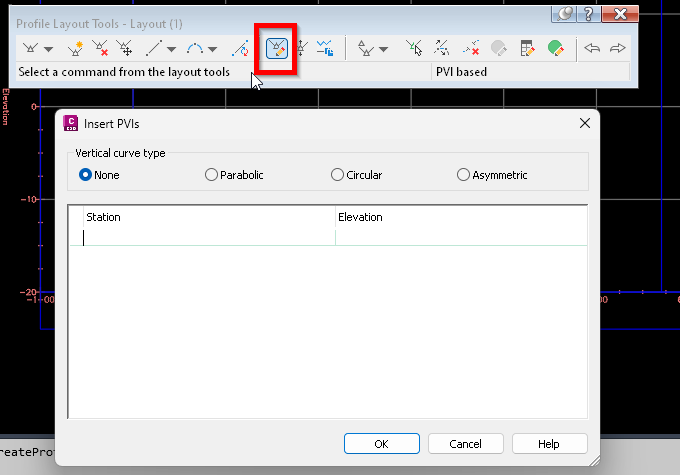The image size is (680, 475).
Task: Confirm with the OK button
Action: point(382,444)
